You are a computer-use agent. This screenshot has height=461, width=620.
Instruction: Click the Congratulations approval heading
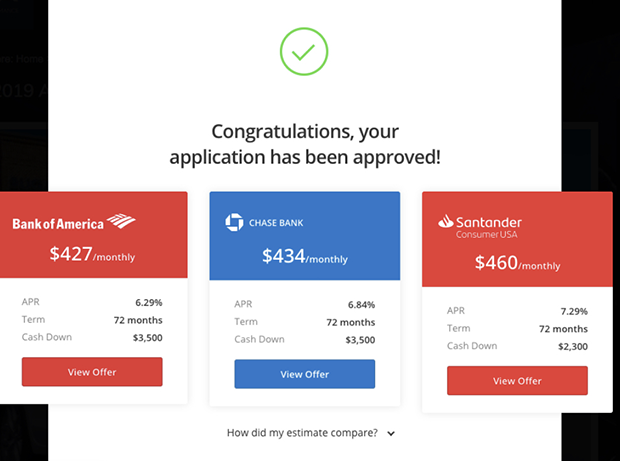[x=305, y=144]
